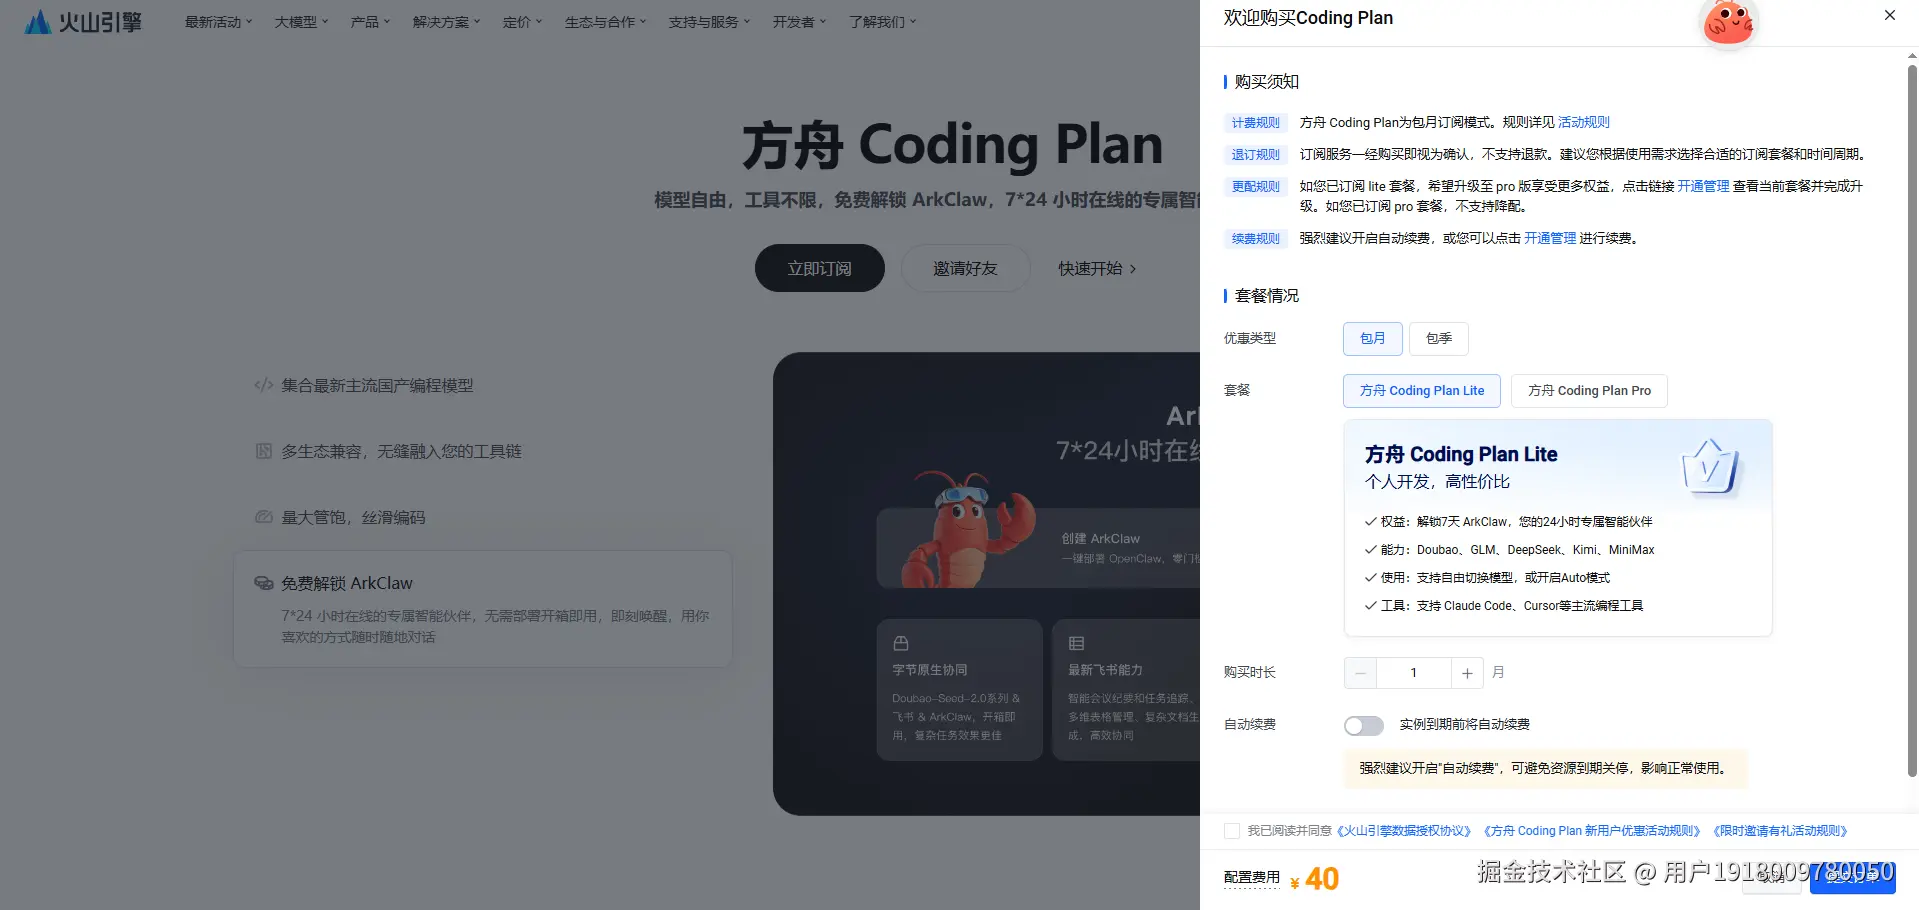The height and width of the screenshot is (910, 1919).
Task: Select the 集合最新主流国产编程模型 feature row
Action: (483, 385)
